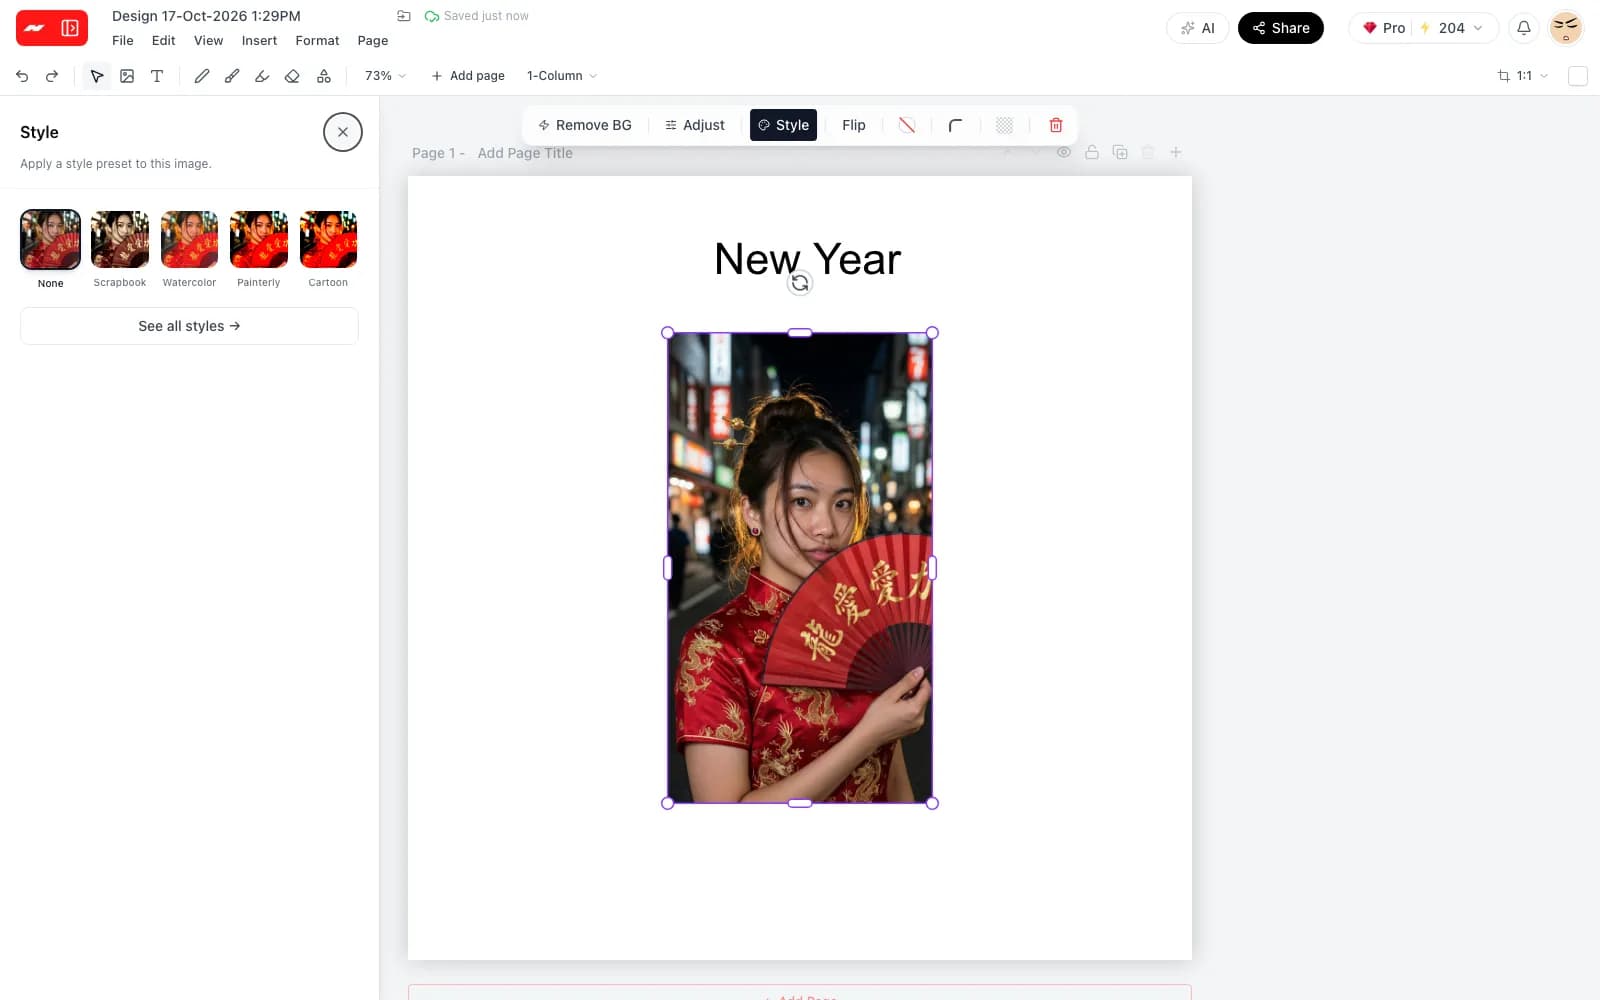The height and width of the screenshot is (1000, 1600).
Task: Open the Edit menu
Action: [x=163, y=41]
